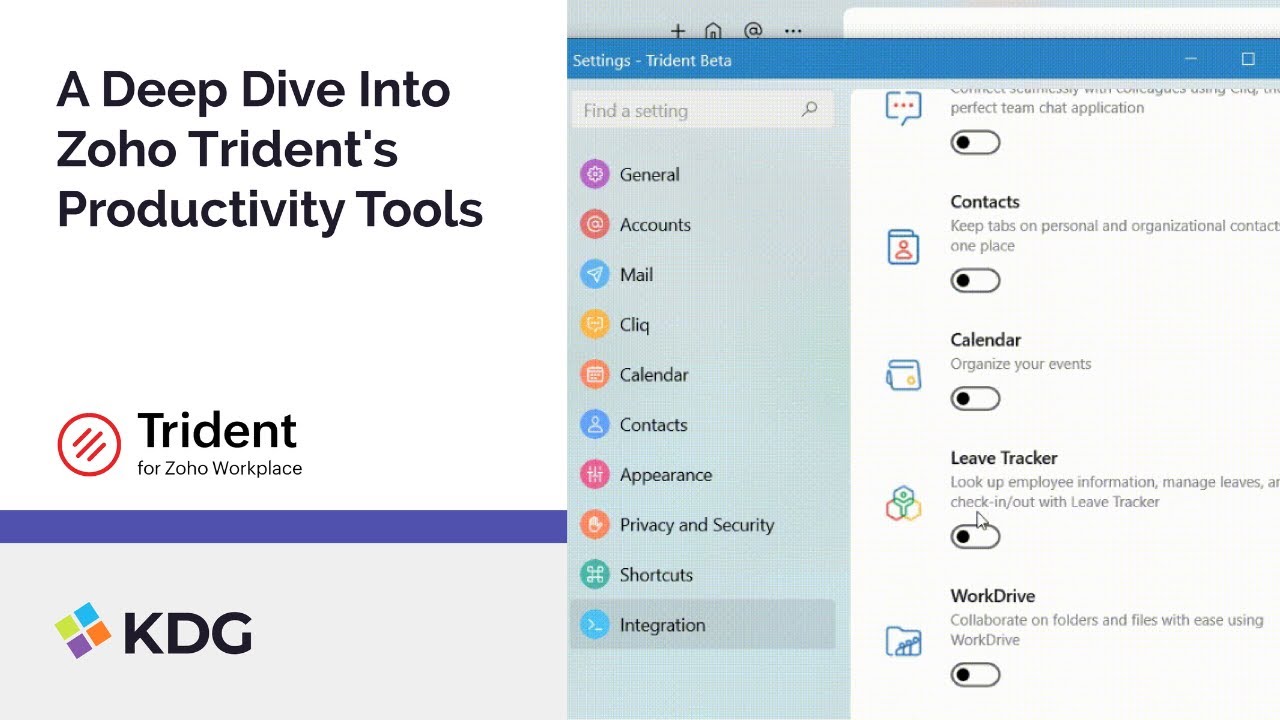Click the Leave Tracker hexagon icon
The image size is (1280, 720).
[903, 503]
